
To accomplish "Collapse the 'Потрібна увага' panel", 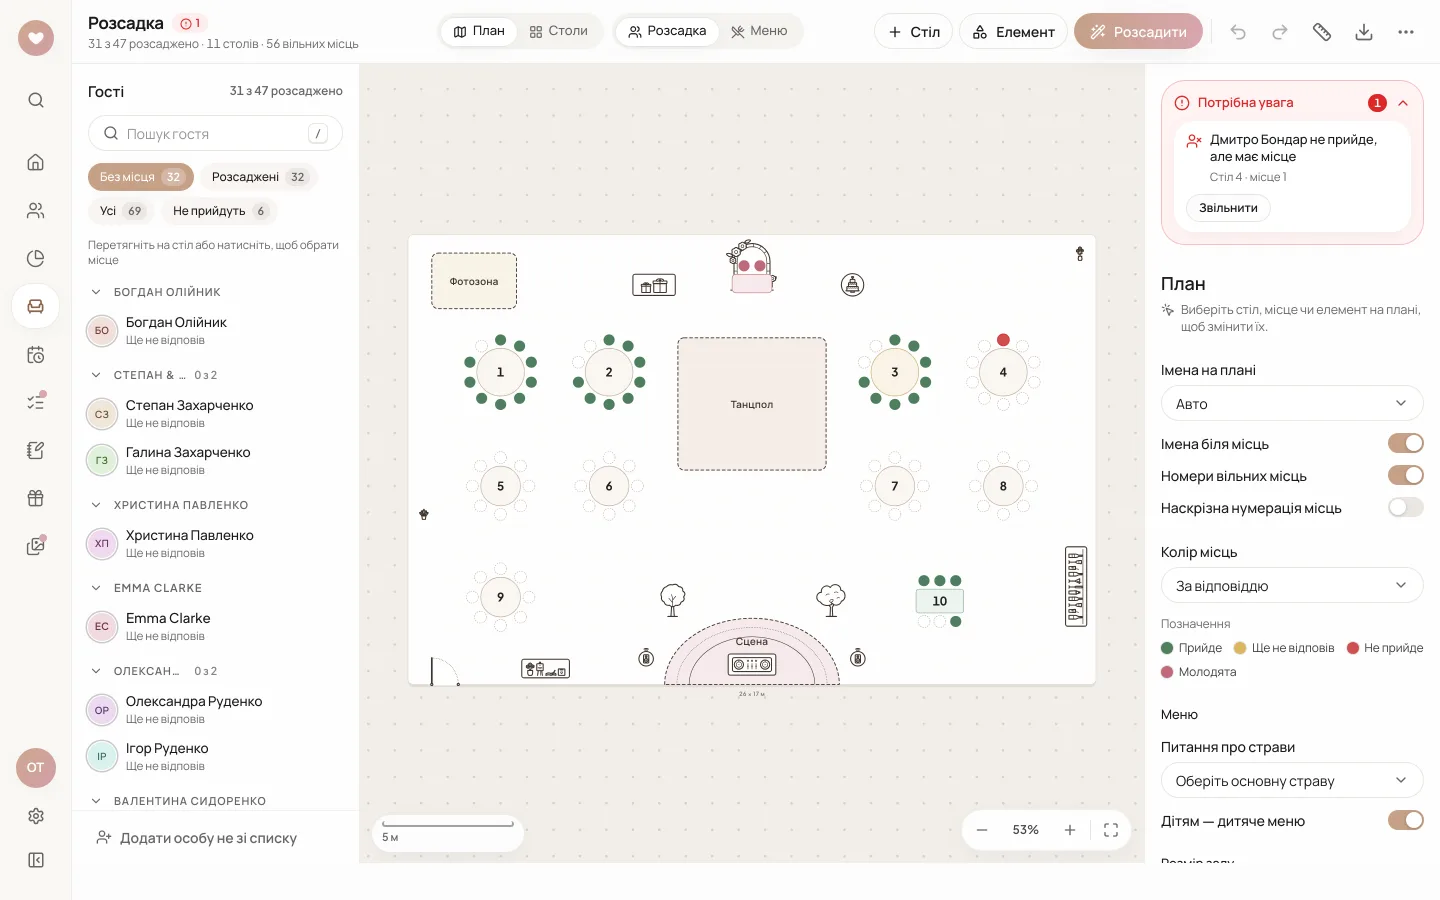I will pyautogui.click(x=1403, y=103).
